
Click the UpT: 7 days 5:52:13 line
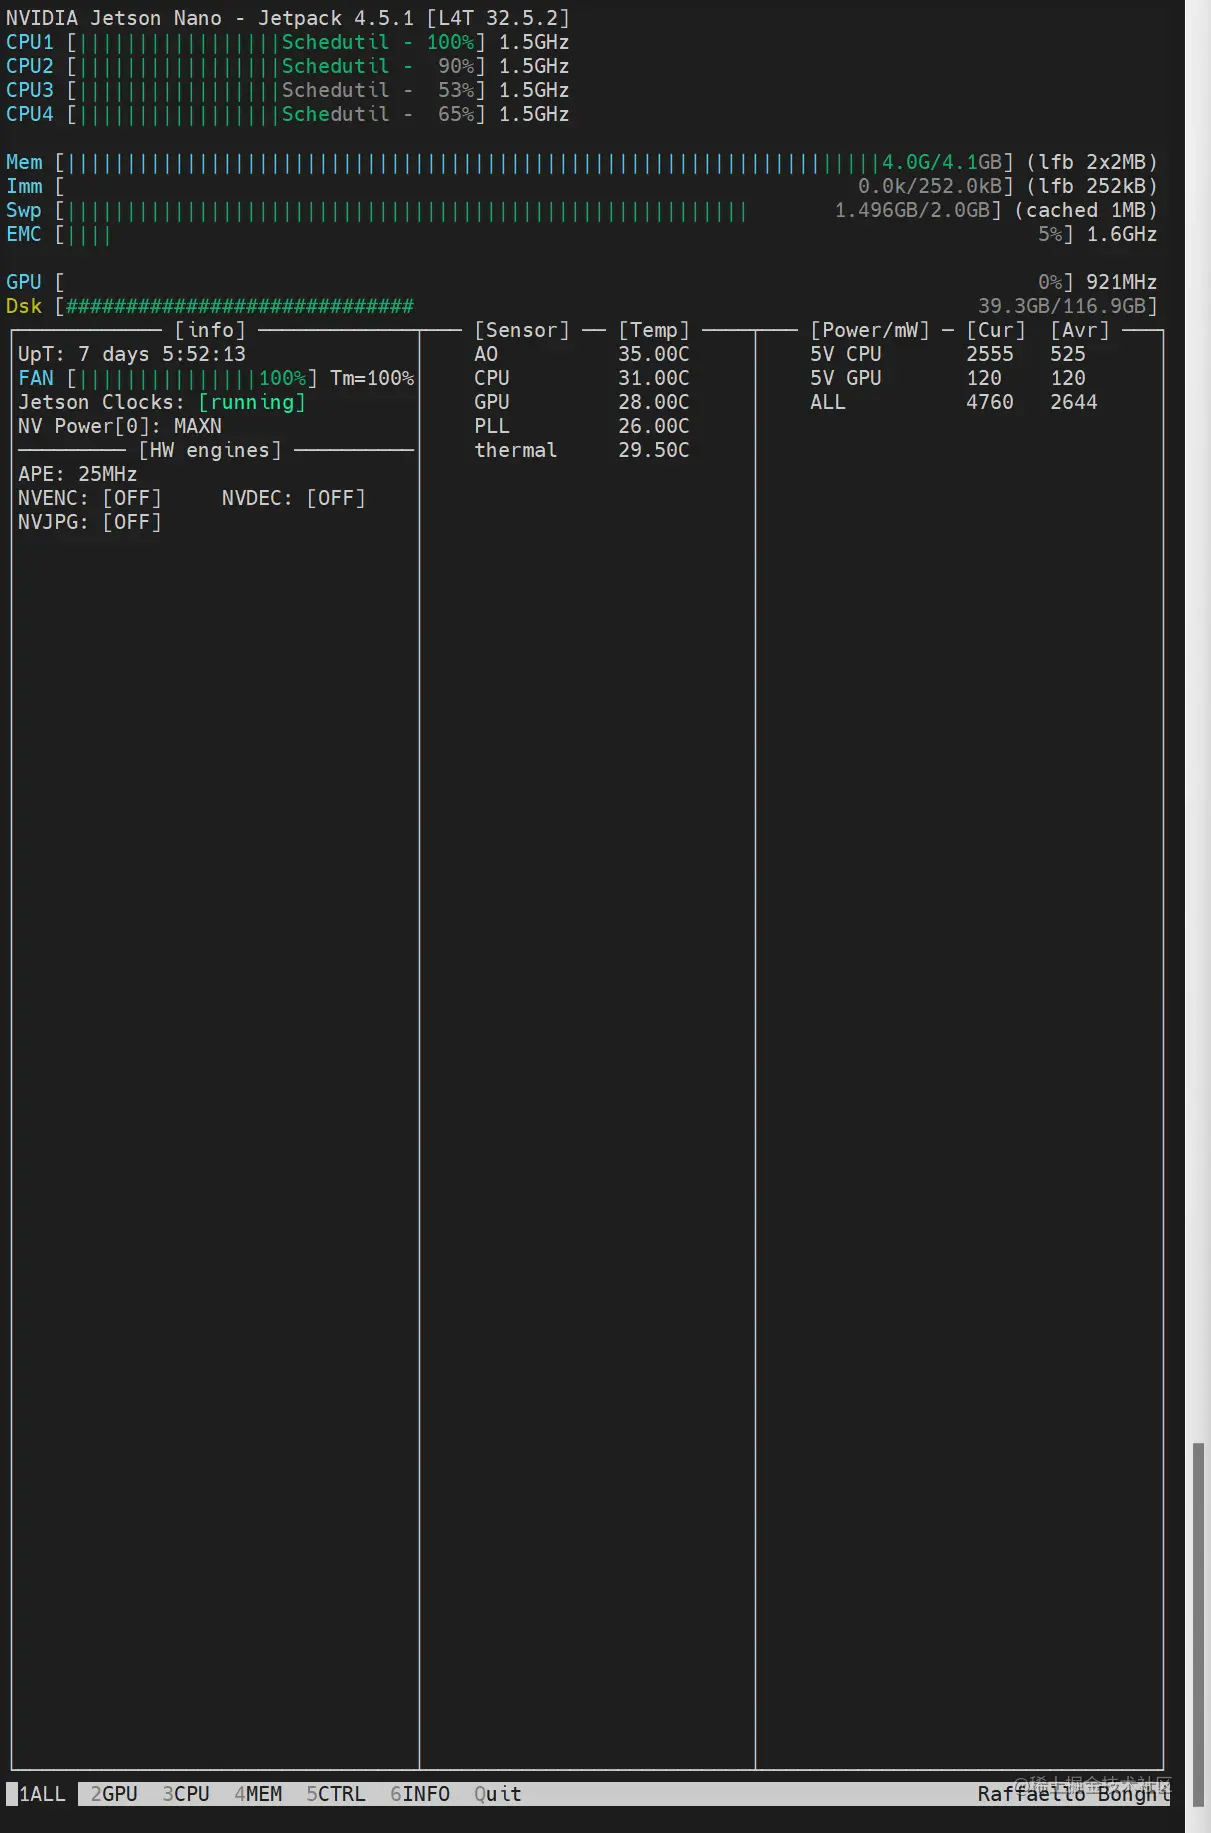(132, 354)
